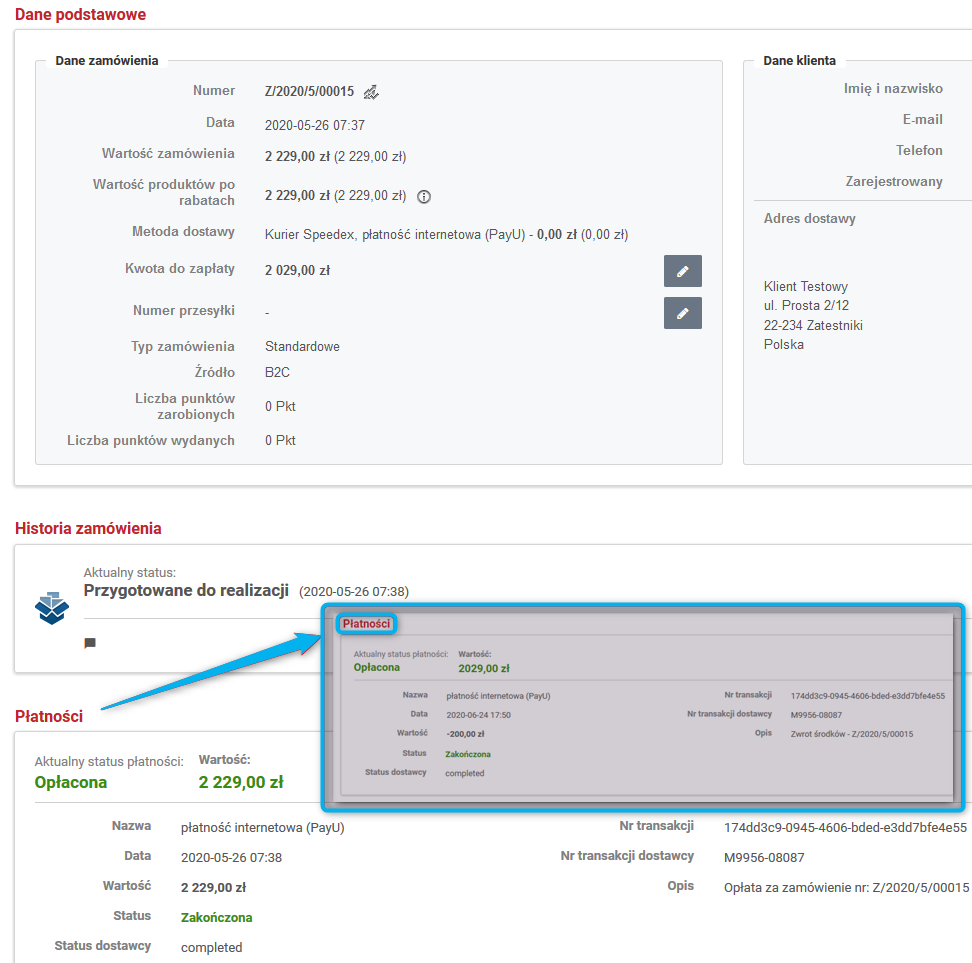Click the refund date 2020-06-24 17:50 in popup
972x963 pixels.
(479, 715)
